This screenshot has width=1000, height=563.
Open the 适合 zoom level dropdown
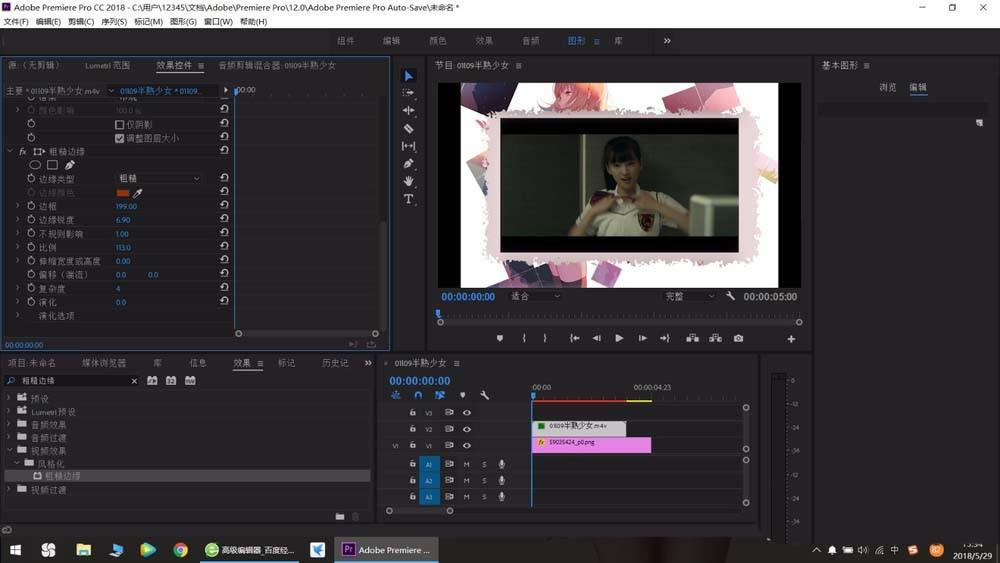point(535,297)
